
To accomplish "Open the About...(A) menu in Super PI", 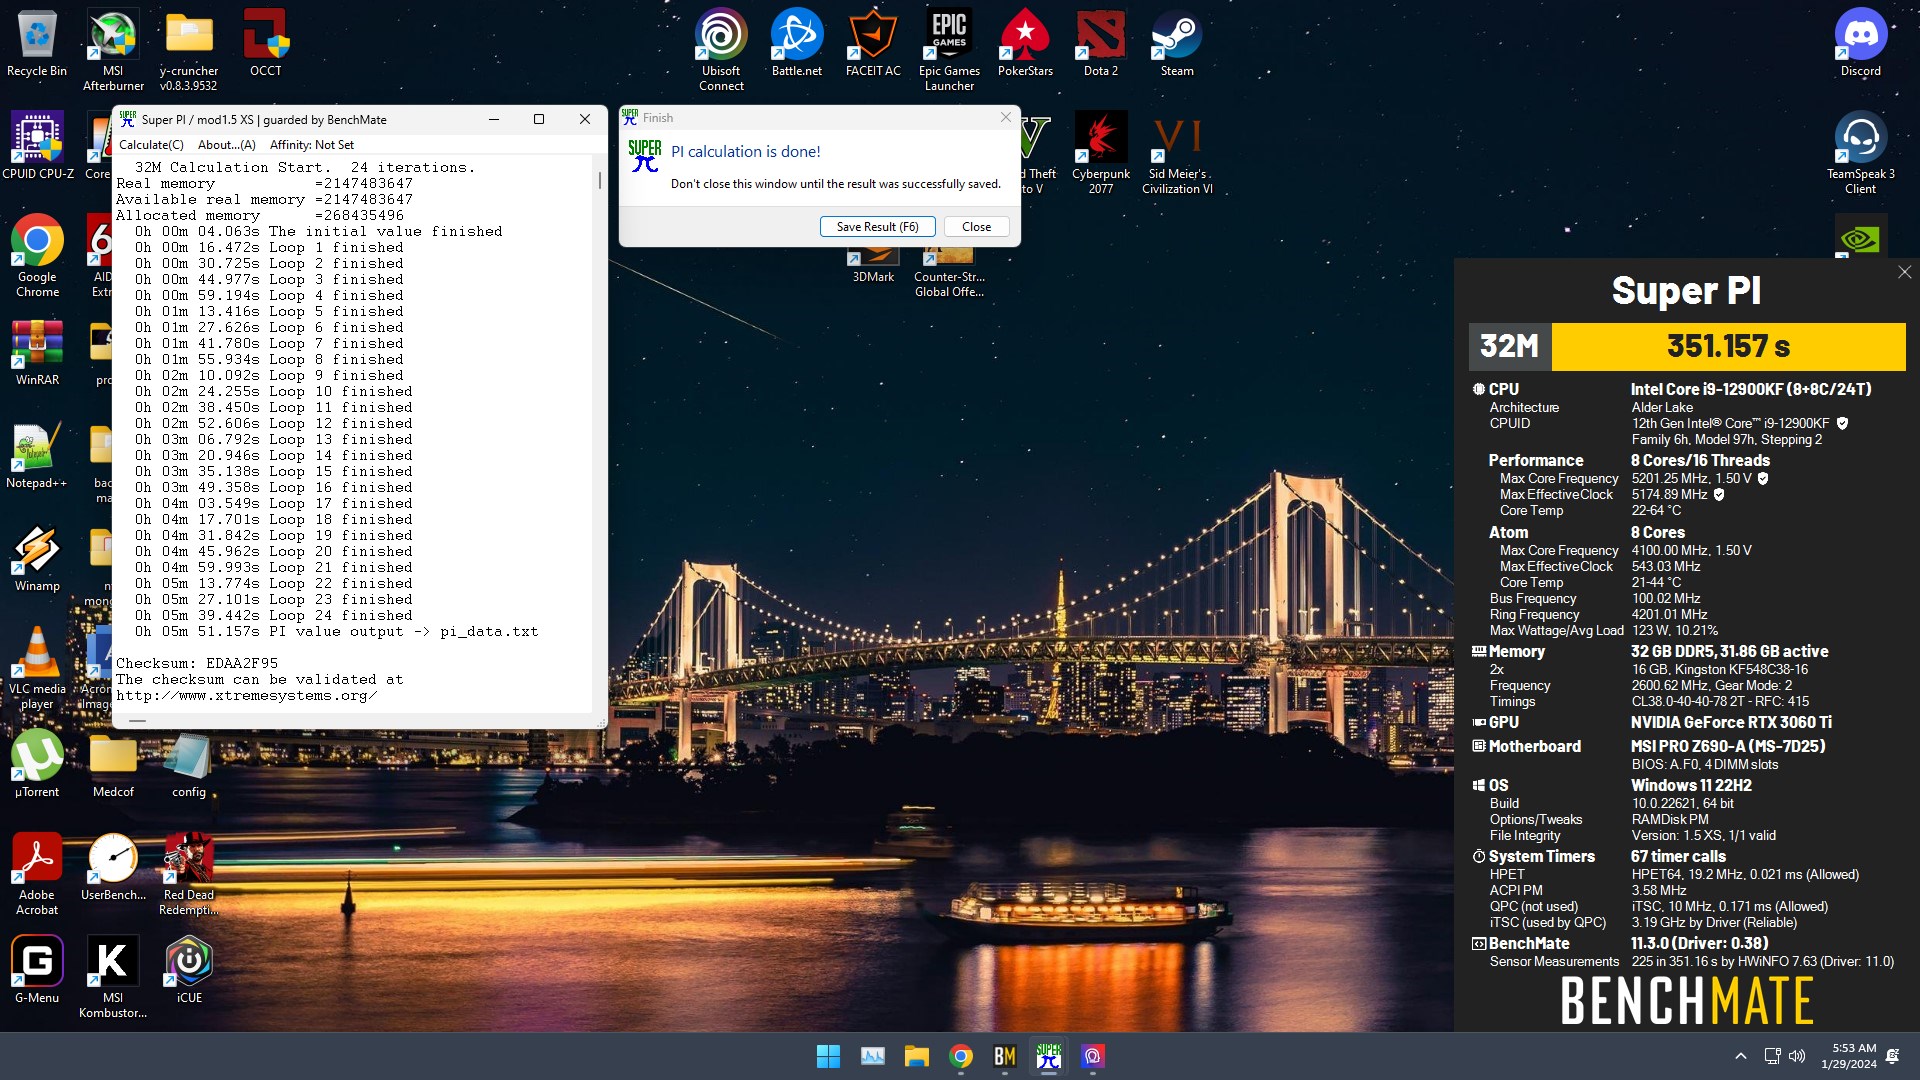I will click(227, 145).
